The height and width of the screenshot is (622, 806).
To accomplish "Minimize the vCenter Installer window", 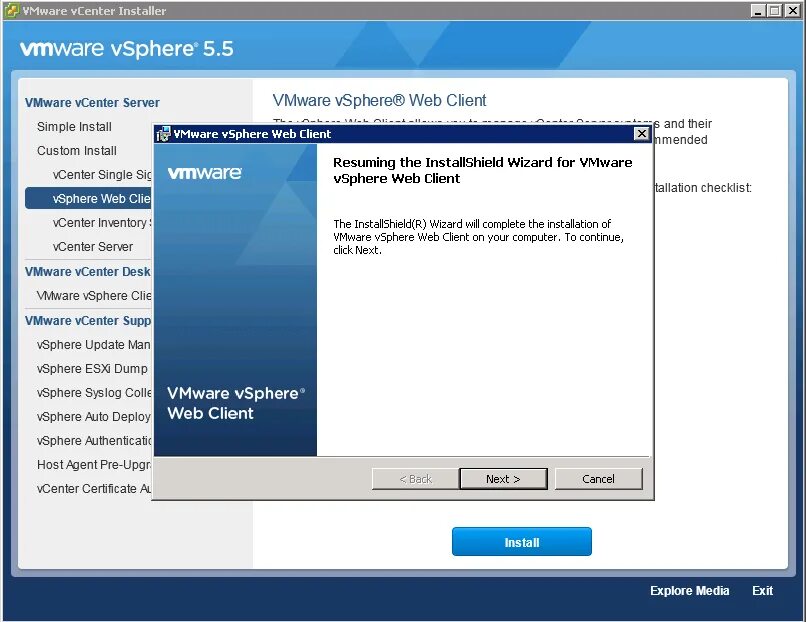I will tap(757, 10).
